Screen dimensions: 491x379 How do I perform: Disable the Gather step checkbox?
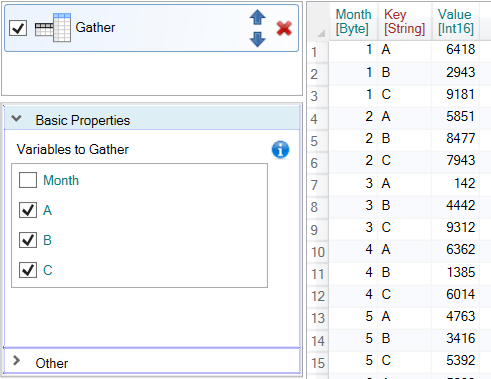coord(18,28)
